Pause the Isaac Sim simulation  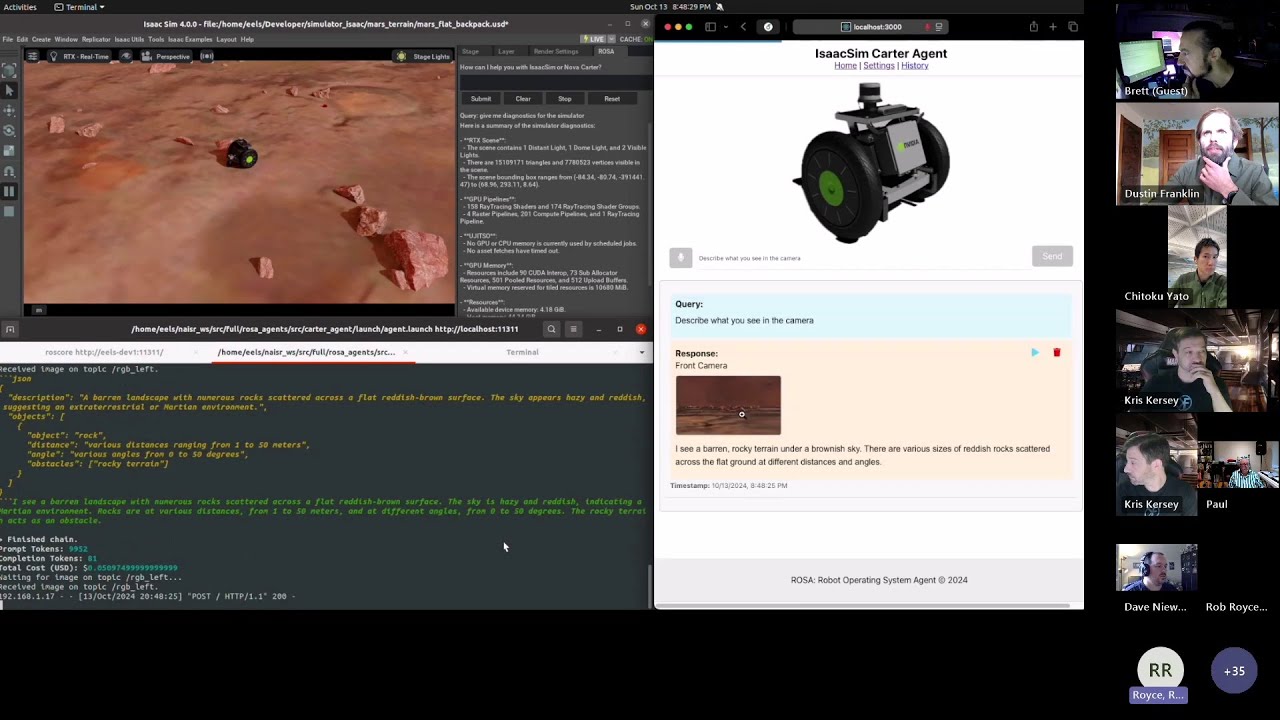(9, 191)
